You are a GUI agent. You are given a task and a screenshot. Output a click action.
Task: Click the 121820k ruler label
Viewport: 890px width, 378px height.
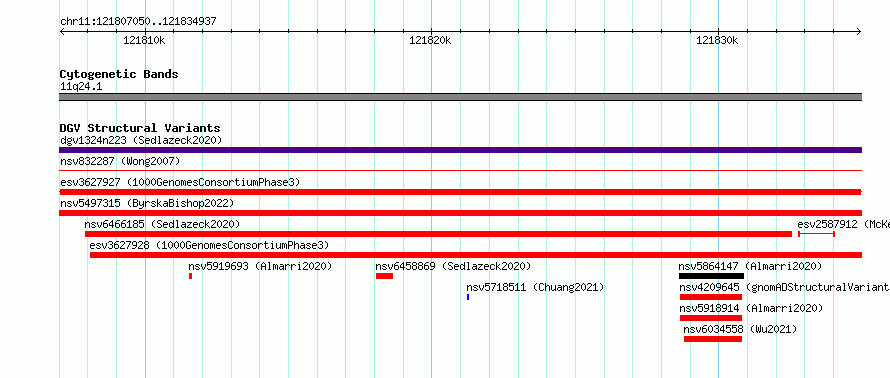(x=430, y=41)
